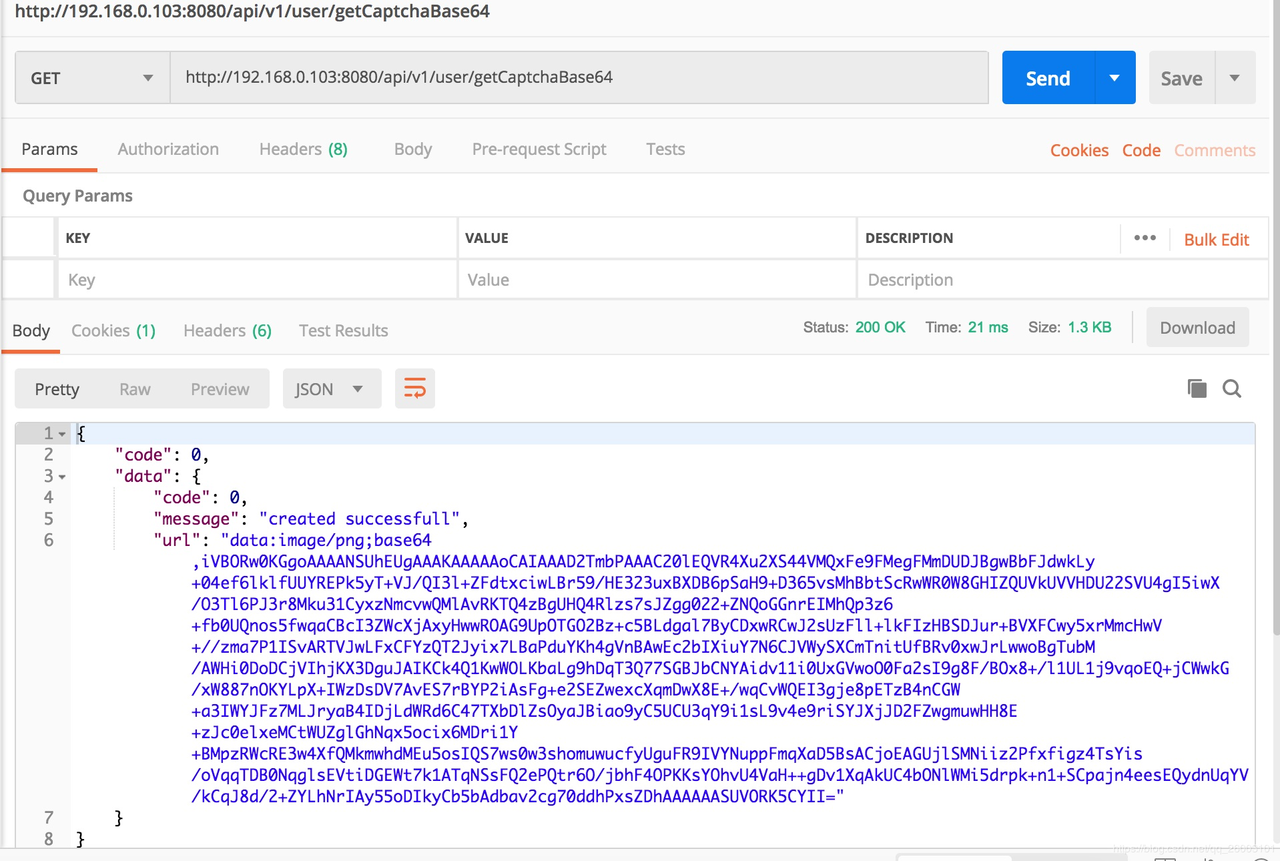
Task: Open the Pre-request Script tab
Action: coord(539,149)
